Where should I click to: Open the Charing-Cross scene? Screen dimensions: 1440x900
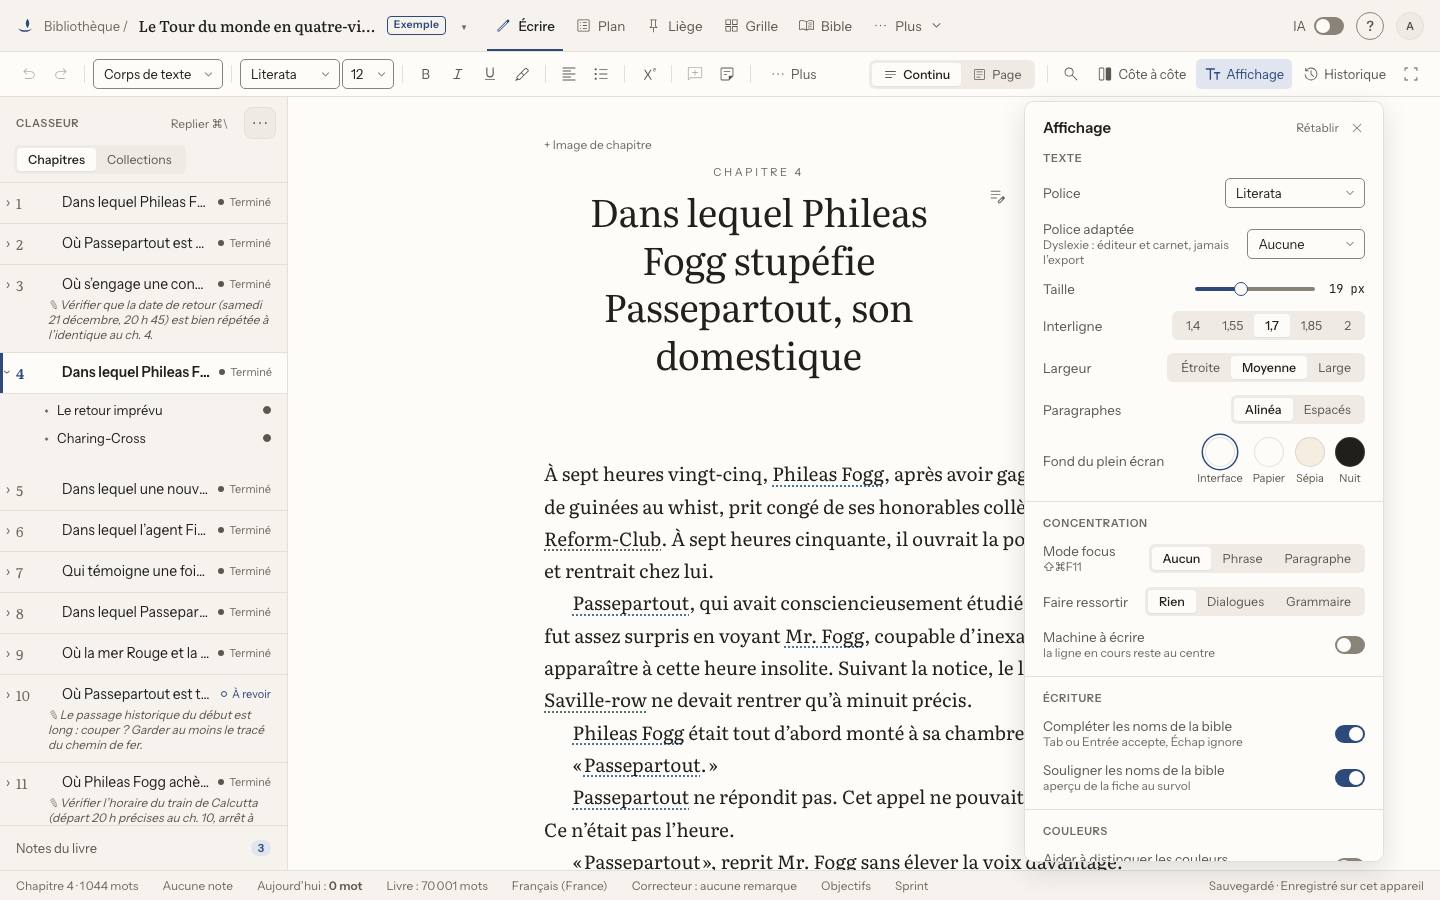101,438
